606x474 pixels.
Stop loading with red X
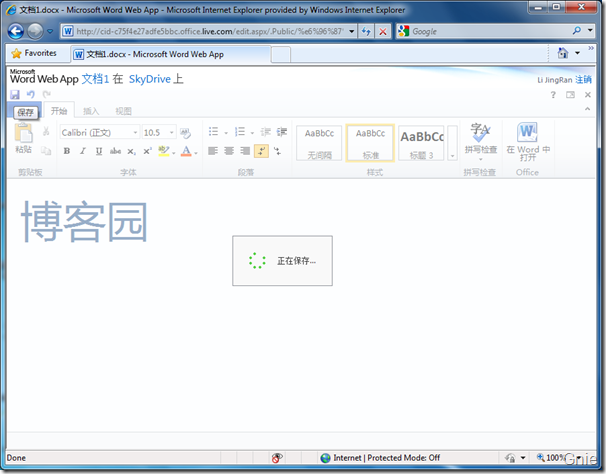click(383, 31)
